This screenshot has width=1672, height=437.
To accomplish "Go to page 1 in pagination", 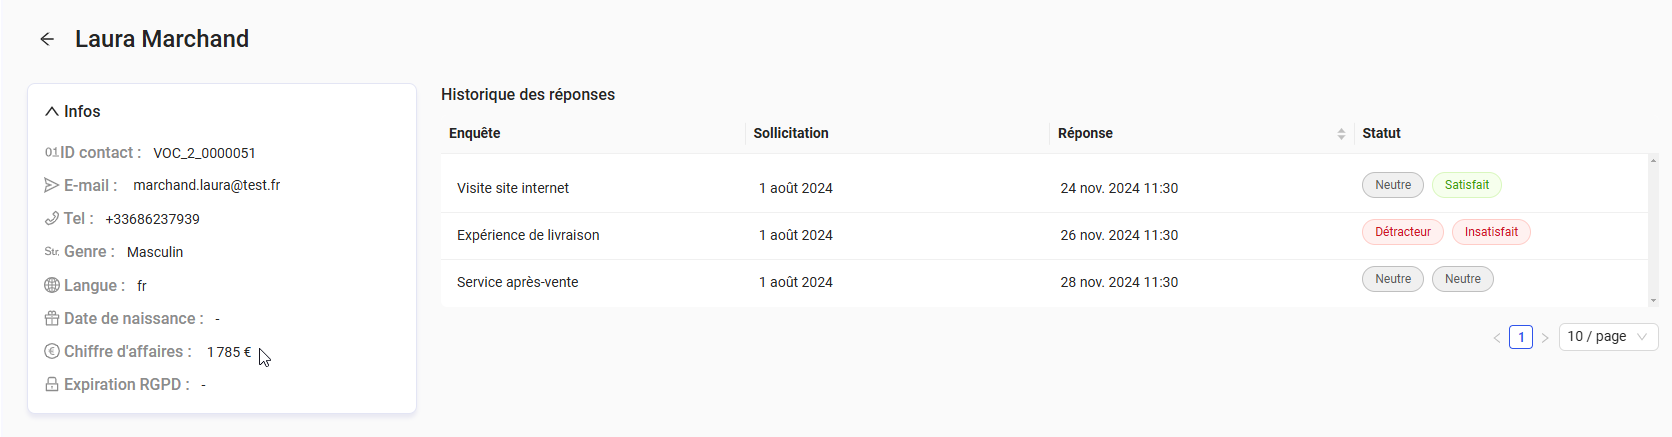I will tap(1521, 337).
